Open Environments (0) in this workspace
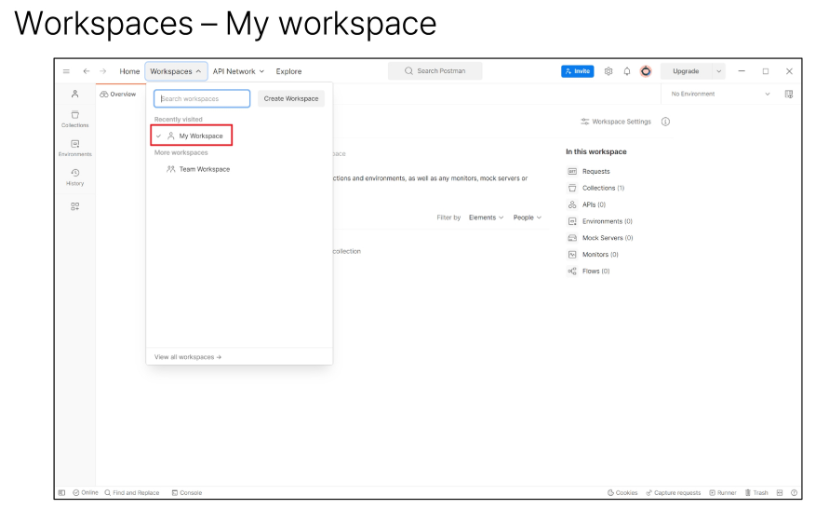 point(600,221)
